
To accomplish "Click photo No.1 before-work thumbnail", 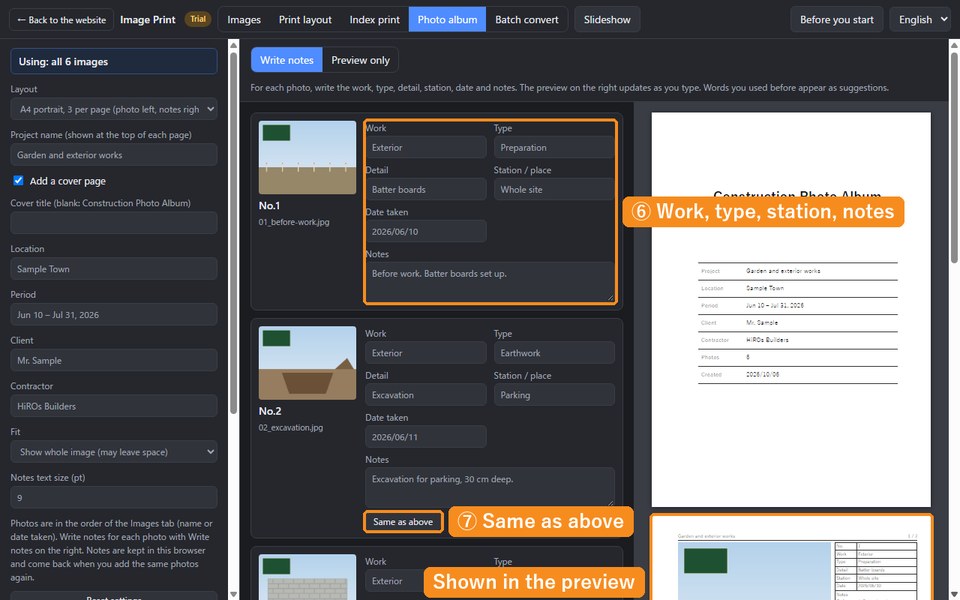I will coord(307,157).
